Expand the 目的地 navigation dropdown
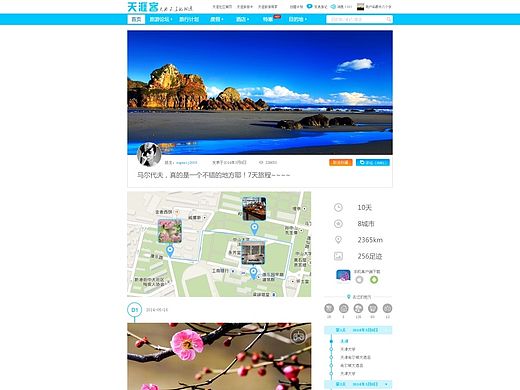This screenshot has width=520, height=390. pyautogui.click(x=297, y=19)
